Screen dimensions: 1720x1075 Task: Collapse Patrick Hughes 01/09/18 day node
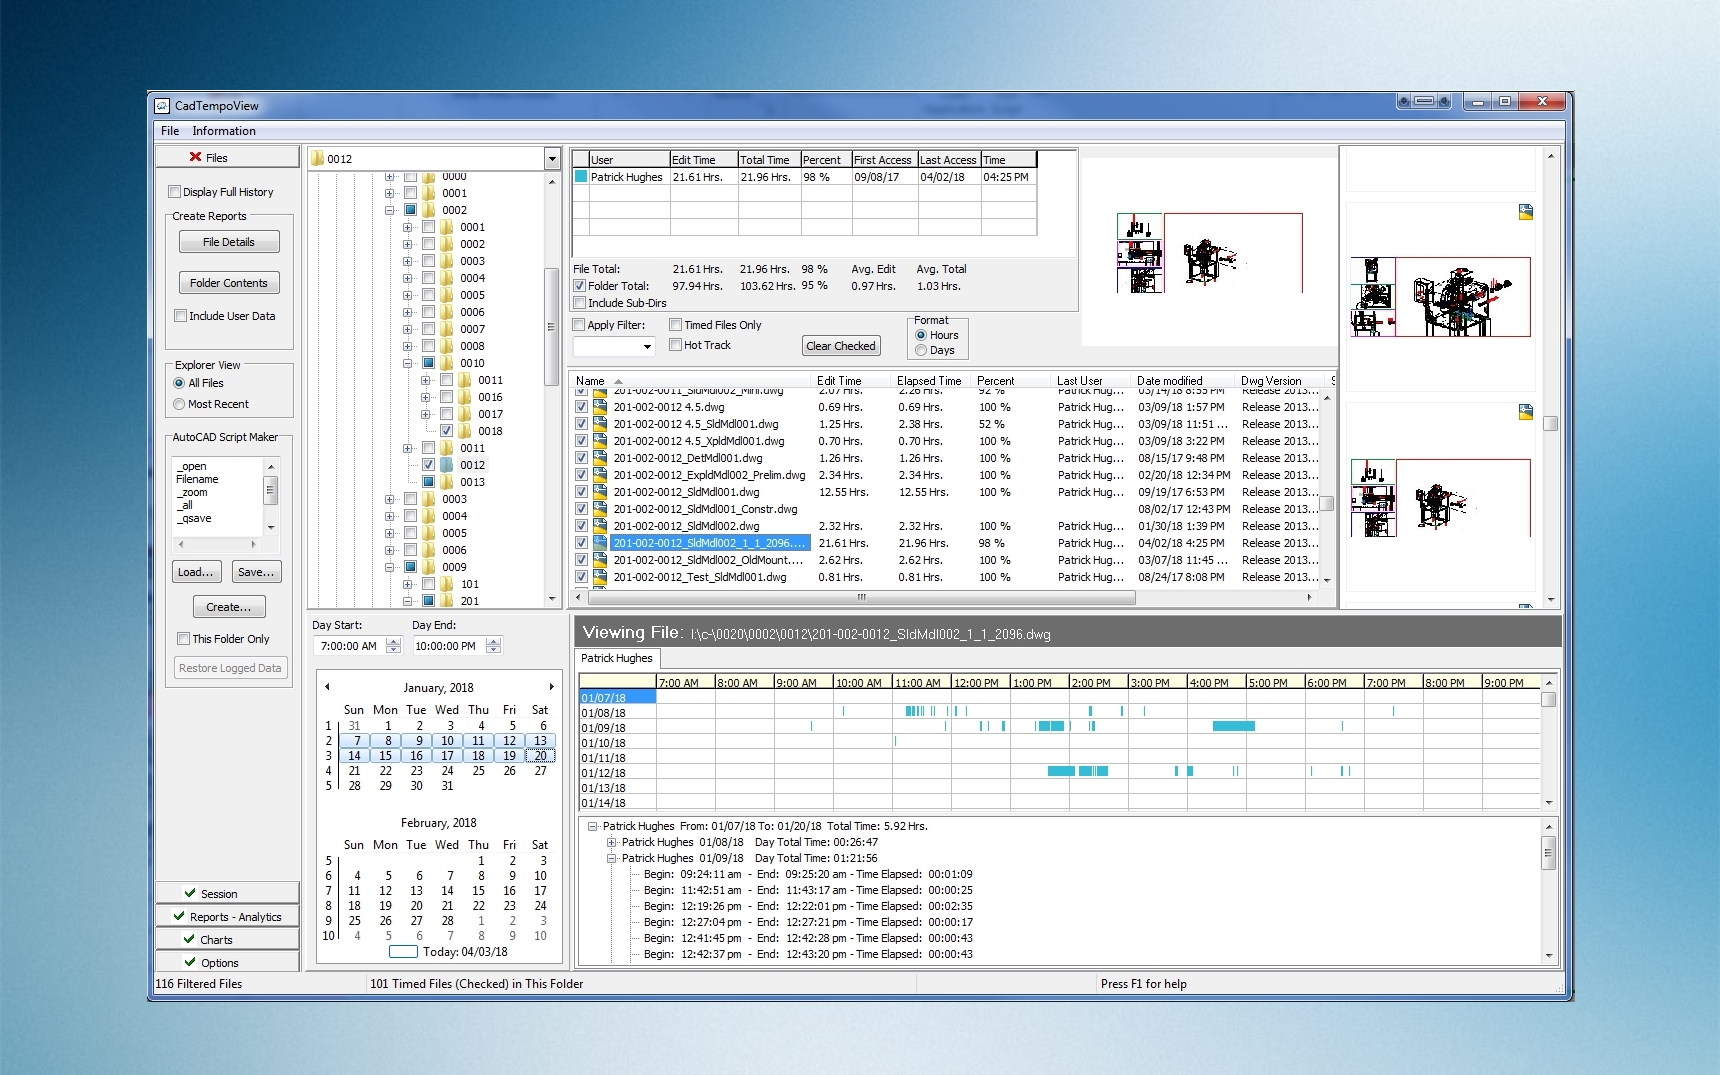coord(611,858)
